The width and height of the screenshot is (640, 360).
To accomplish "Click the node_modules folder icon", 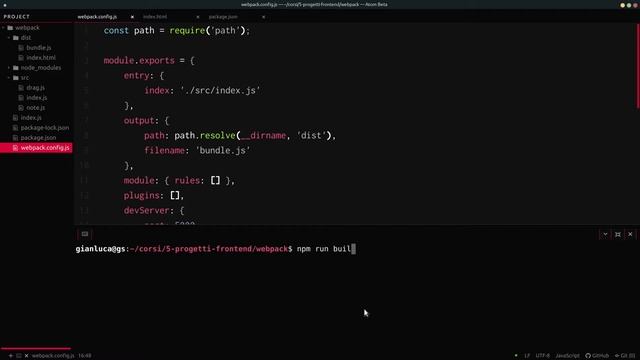I will [x=16, y=68].
